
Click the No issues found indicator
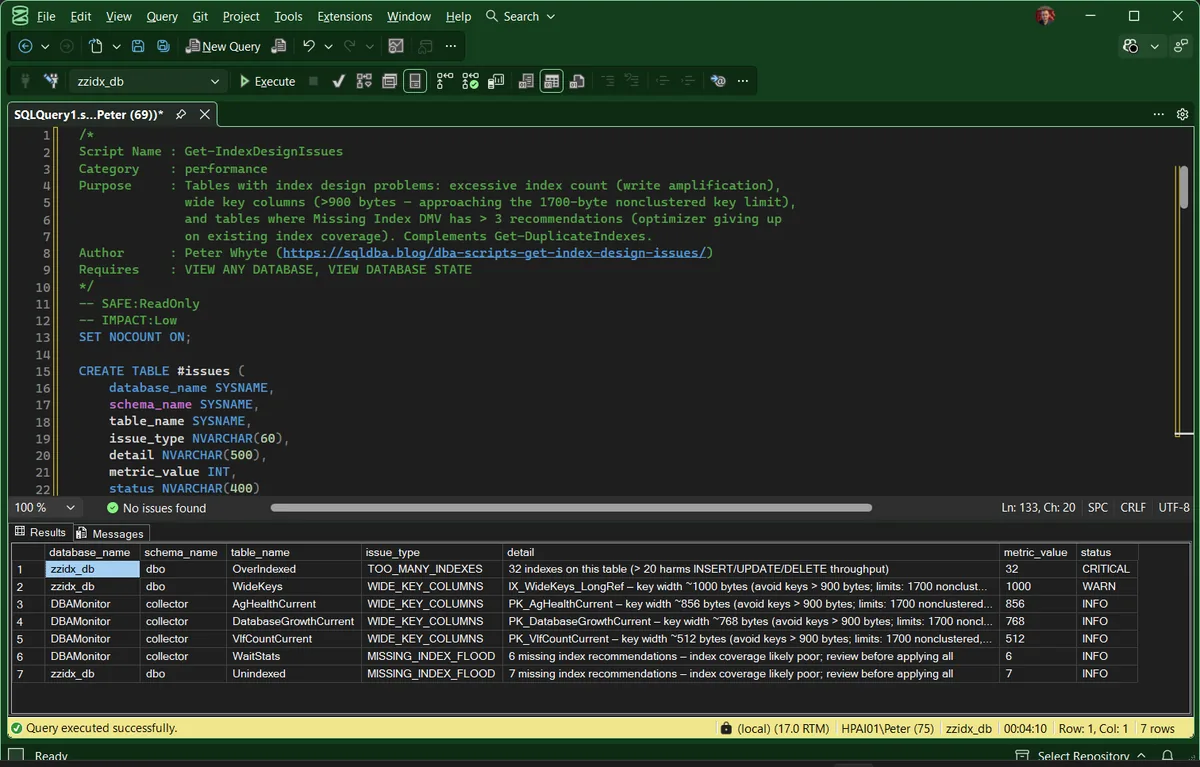[156, 508]
